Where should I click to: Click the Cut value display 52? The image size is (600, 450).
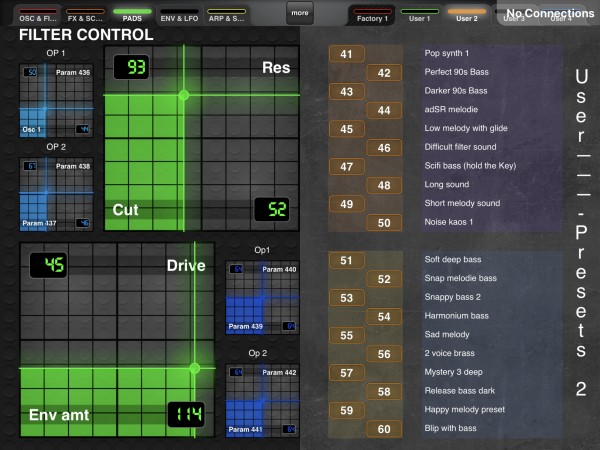(x=272, y=209)
